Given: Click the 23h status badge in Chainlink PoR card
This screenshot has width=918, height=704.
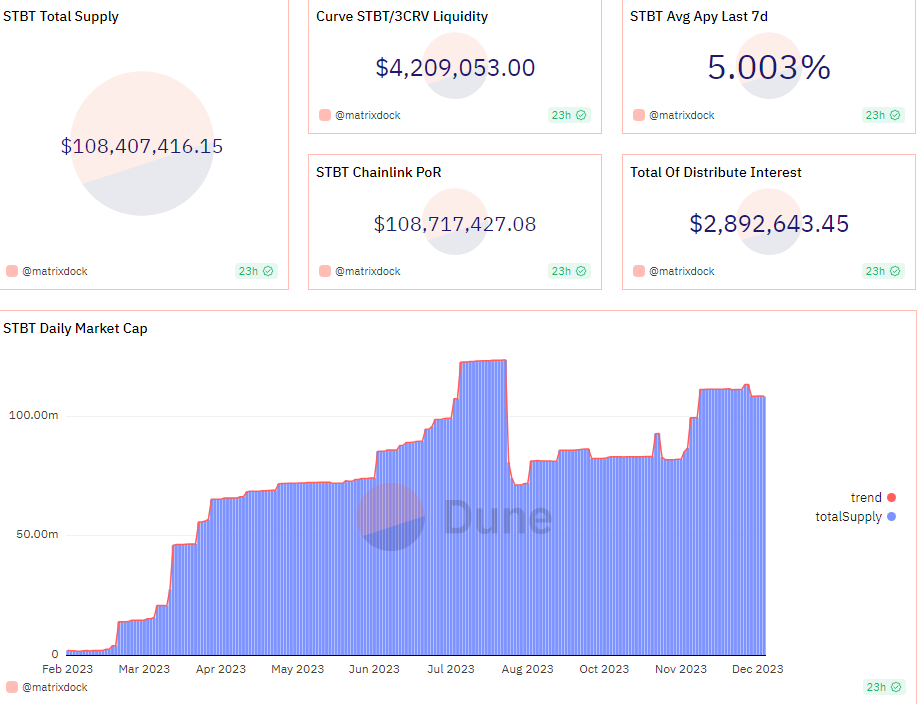Looking at the screenshot, I should [569, 271].
